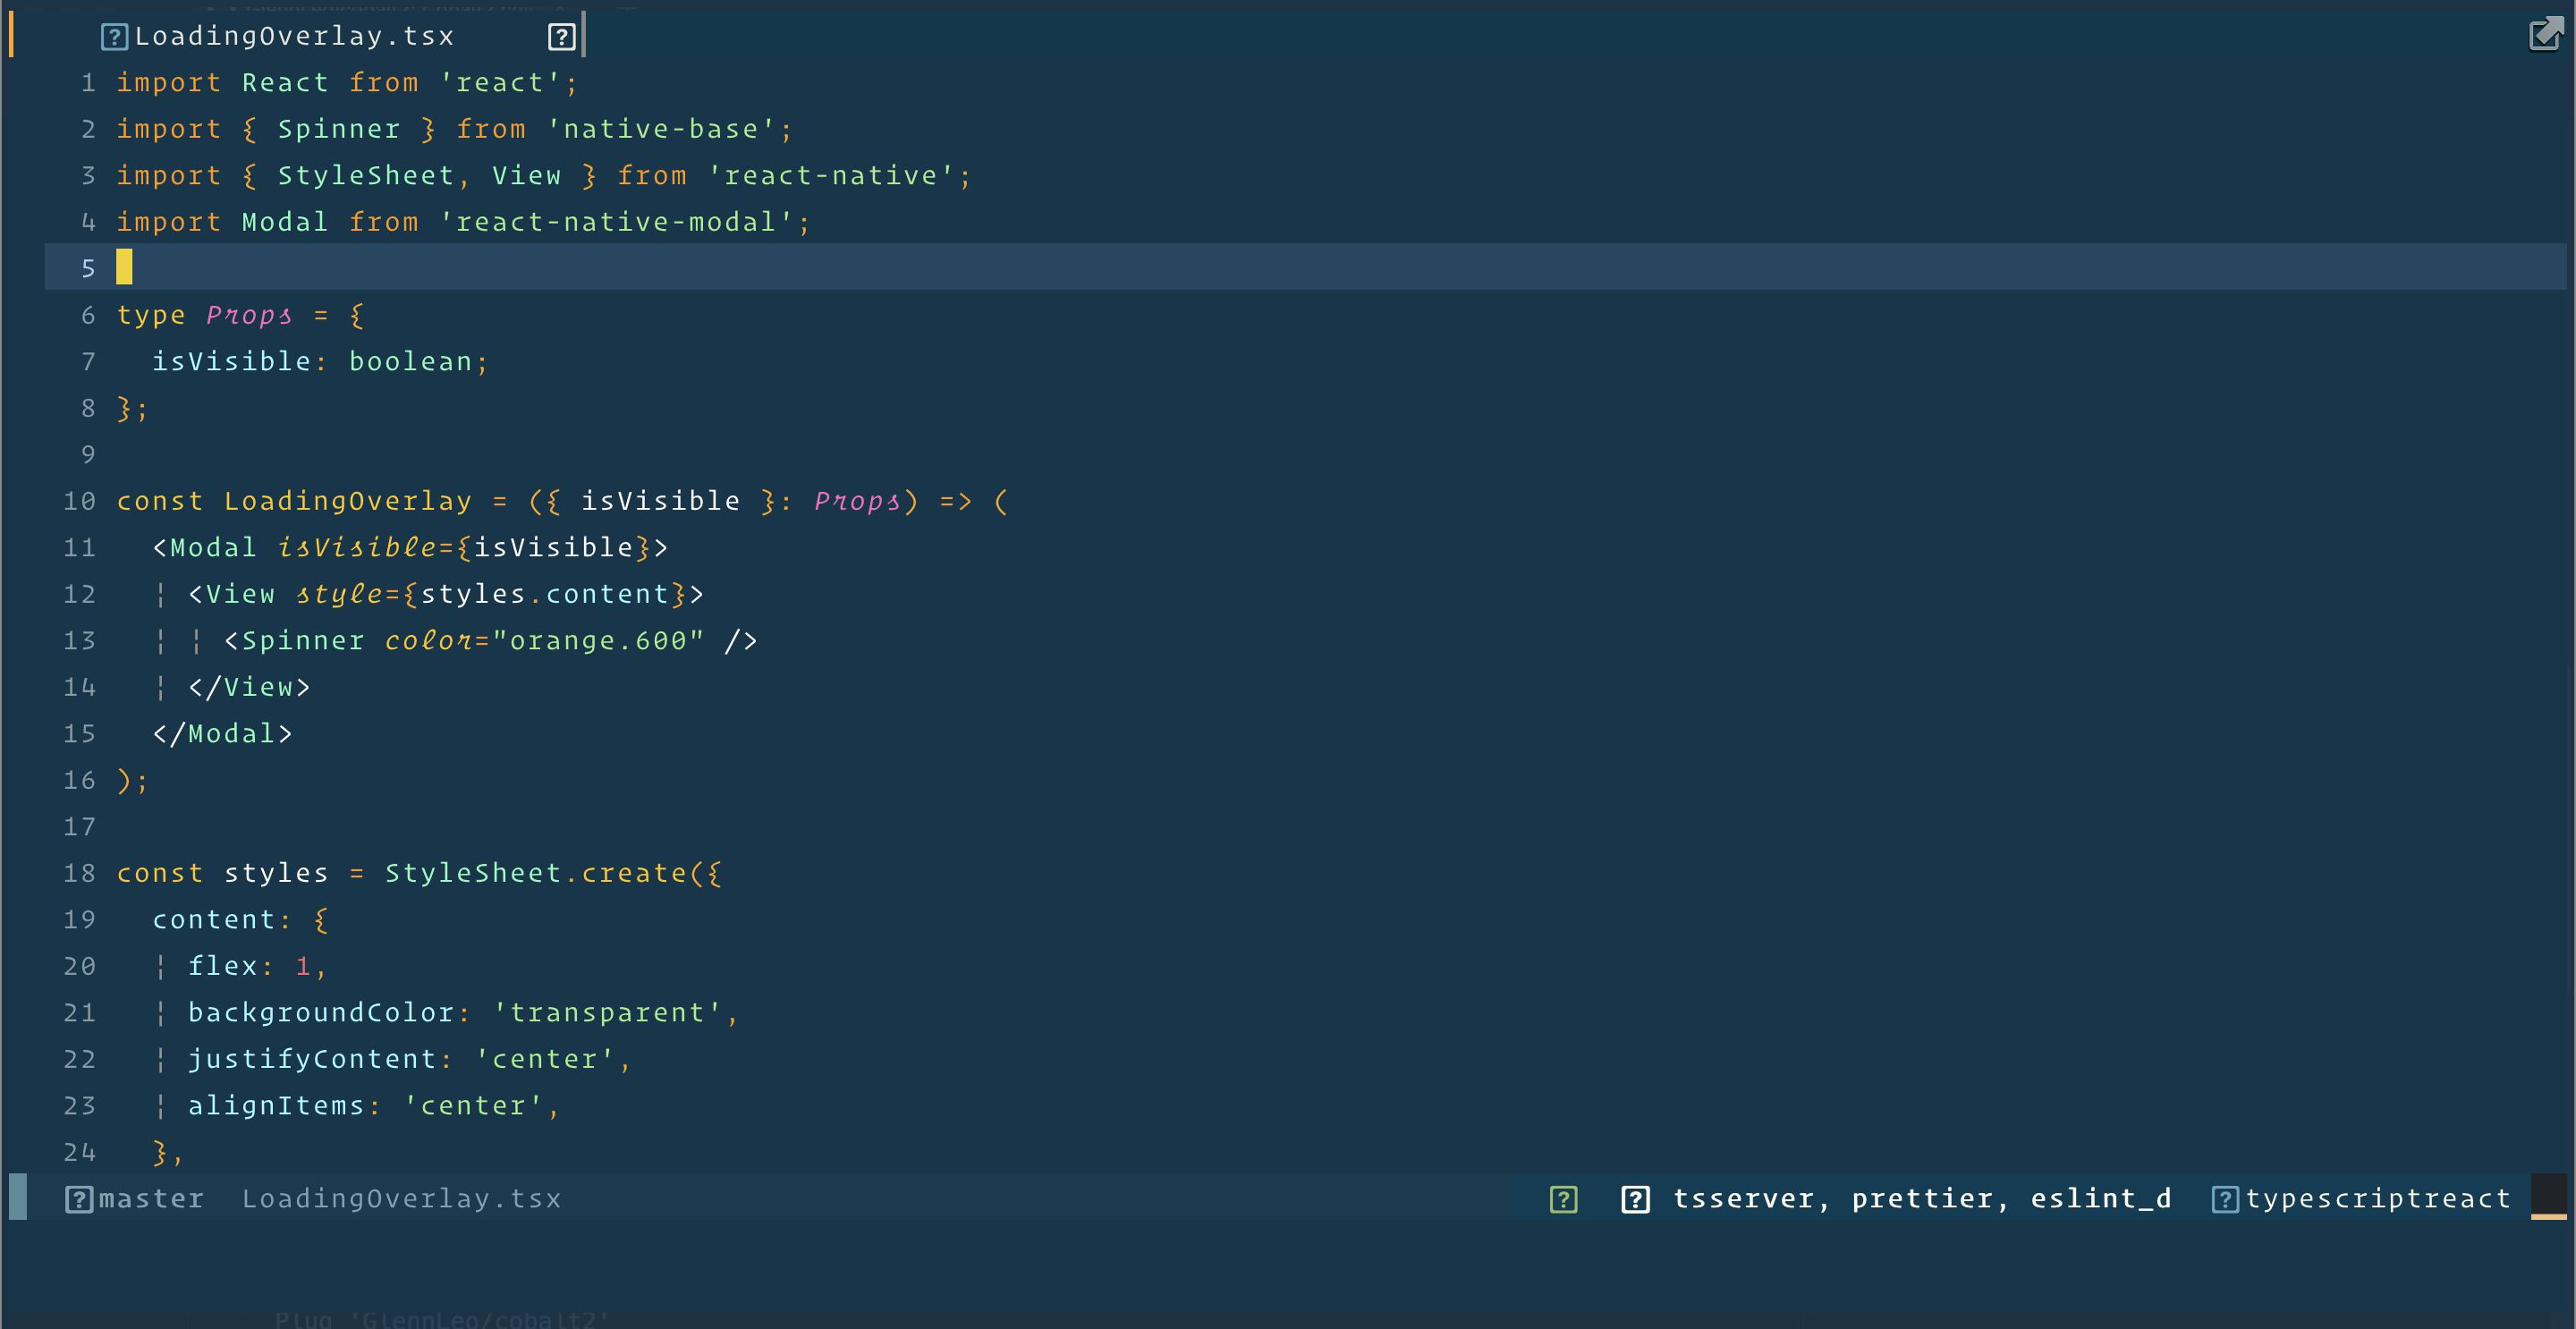Click the typescriptreact filetype icon
The image size is (2576, 1329).
(x=2226, y=1198)
